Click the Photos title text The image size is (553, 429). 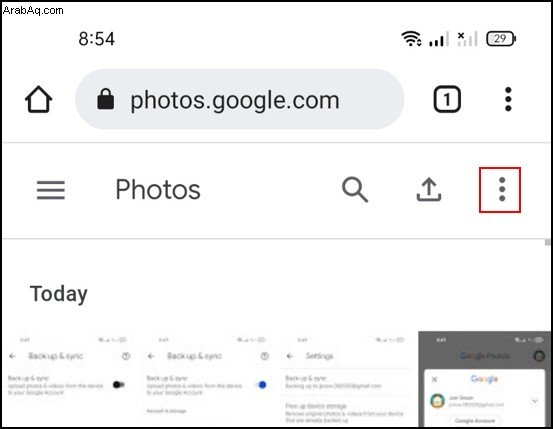click(x=158, y=190)
